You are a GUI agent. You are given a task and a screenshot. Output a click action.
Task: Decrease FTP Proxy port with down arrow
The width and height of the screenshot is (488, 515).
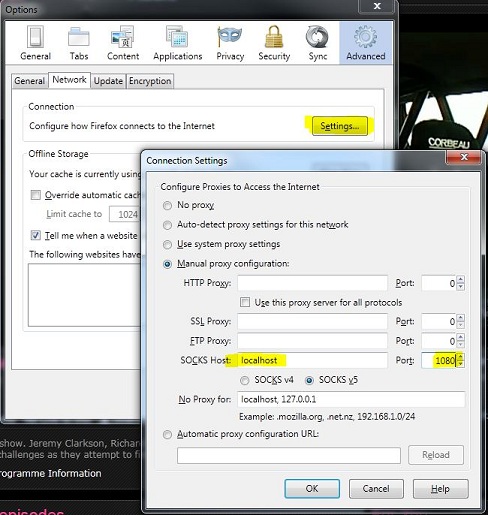point(461,345)
